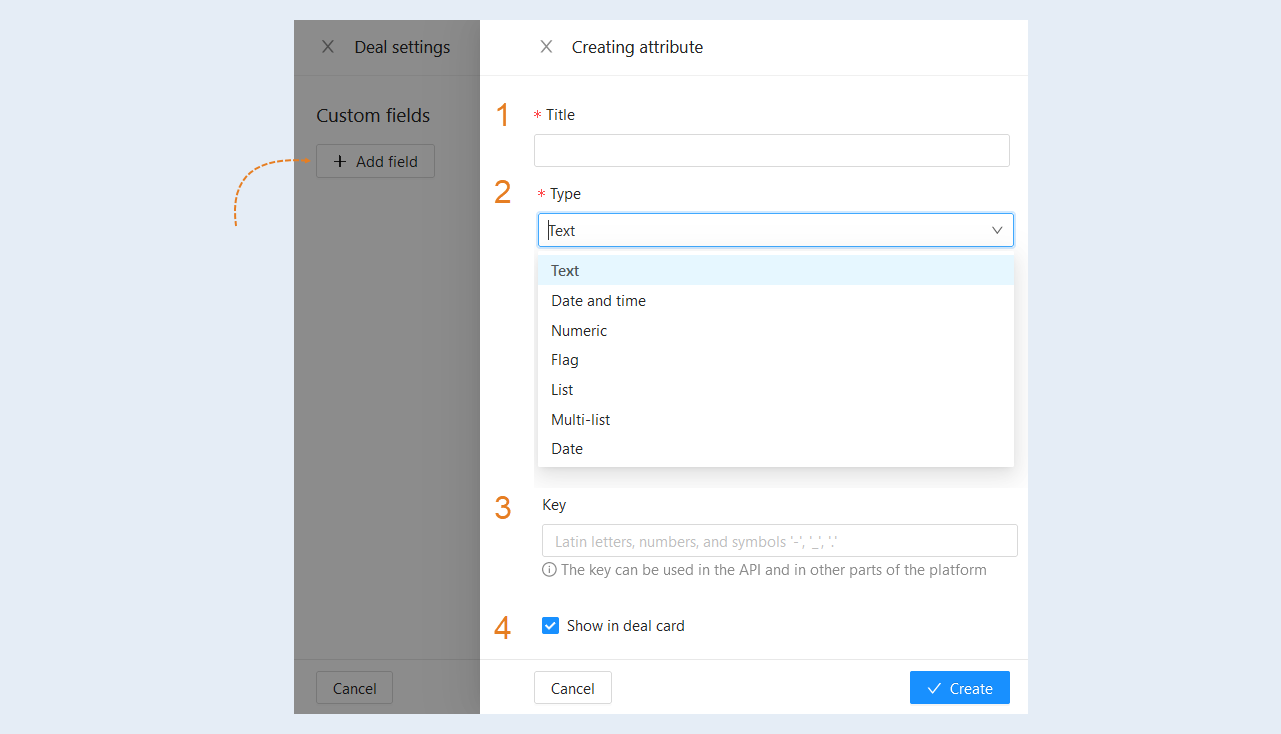This screenshot has height=734, width=1281.
Task: Click the Custom fields heading
Action: [373, 116]
